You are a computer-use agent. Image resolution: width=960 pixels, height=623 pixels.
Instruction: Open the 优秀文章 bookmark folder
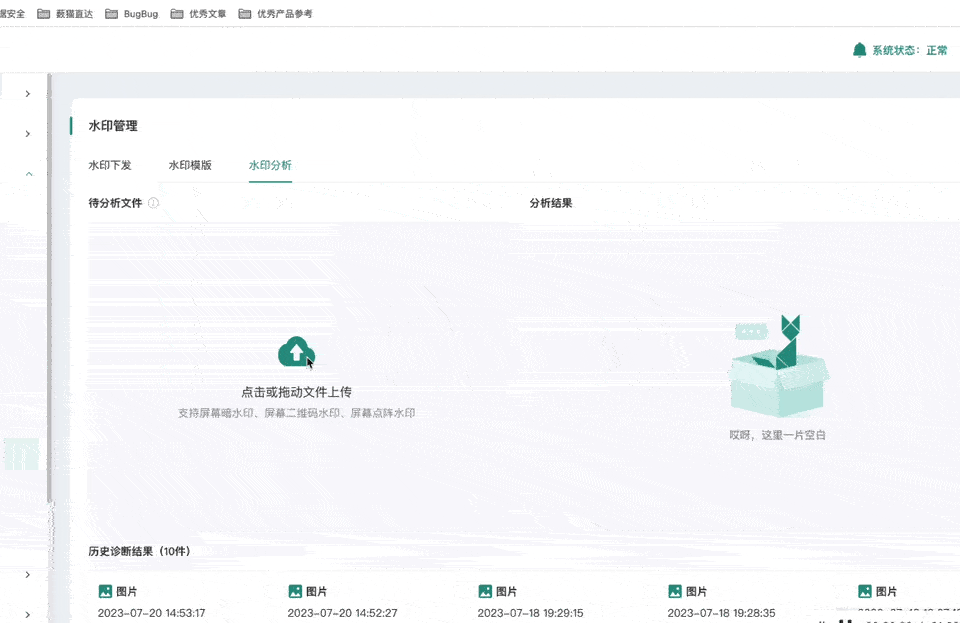tap(198, 14)
